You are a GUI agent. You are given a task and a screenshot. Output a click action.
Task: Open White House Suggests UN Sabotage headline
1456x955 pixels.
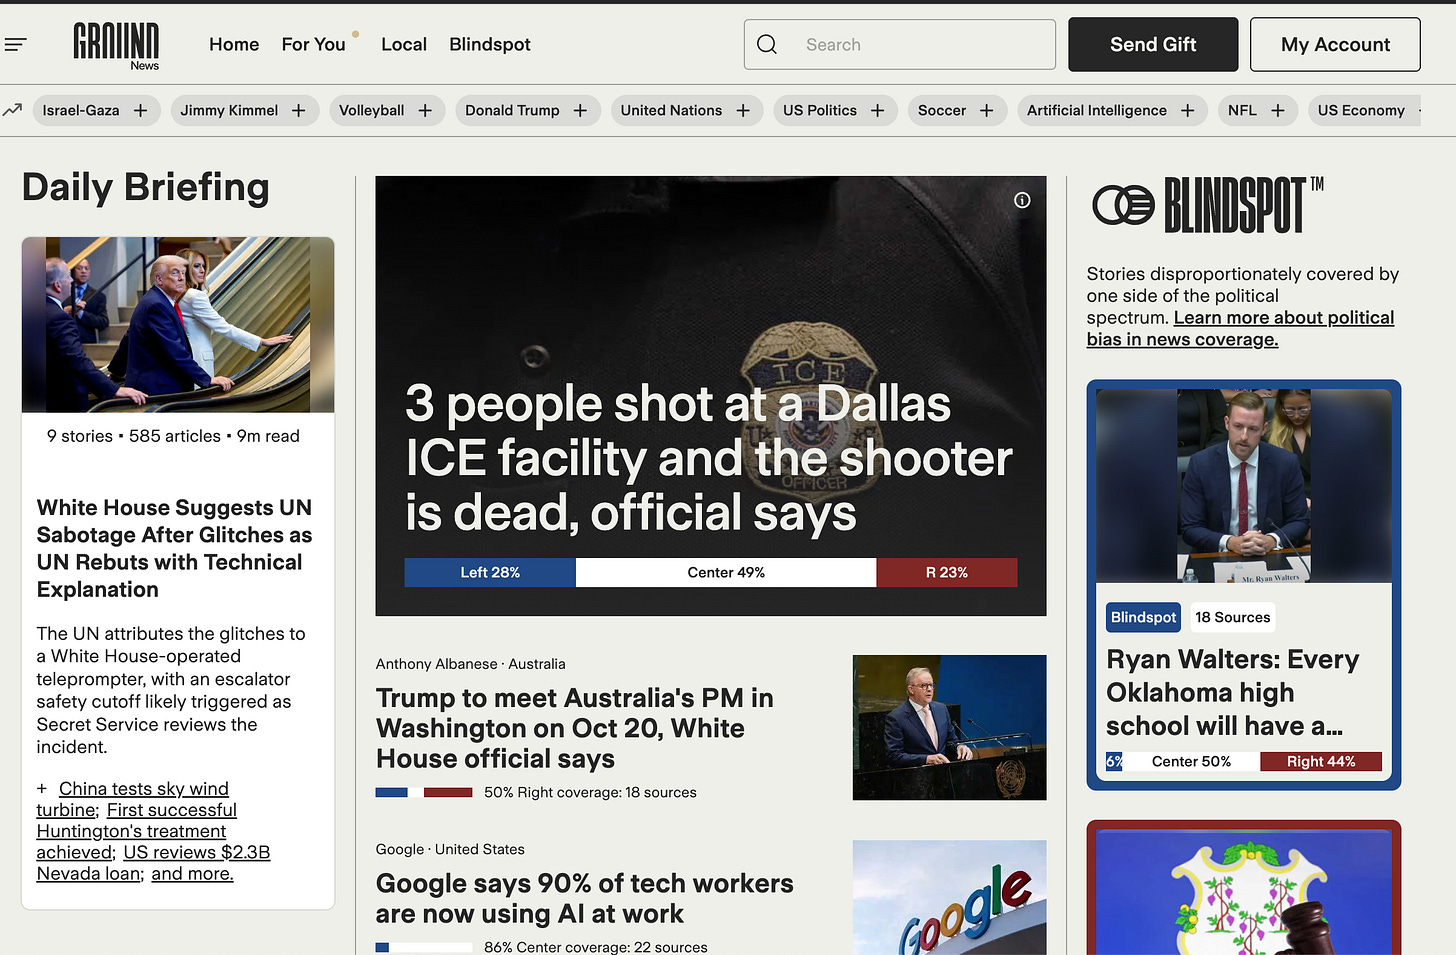pyautogui.click(x=174, y=548)
